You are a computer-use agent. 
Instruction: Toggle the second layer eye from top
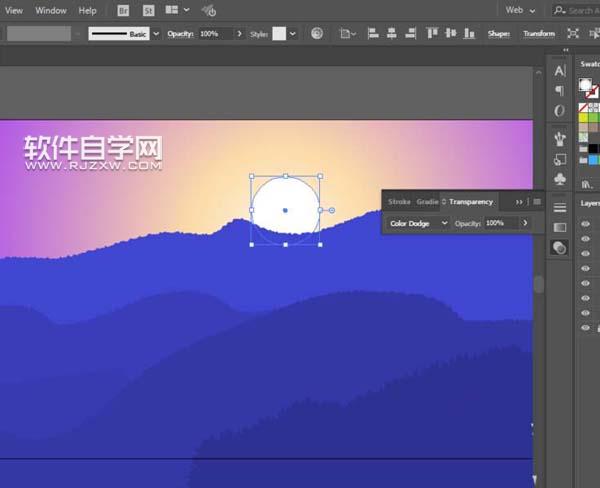(585, 239)
